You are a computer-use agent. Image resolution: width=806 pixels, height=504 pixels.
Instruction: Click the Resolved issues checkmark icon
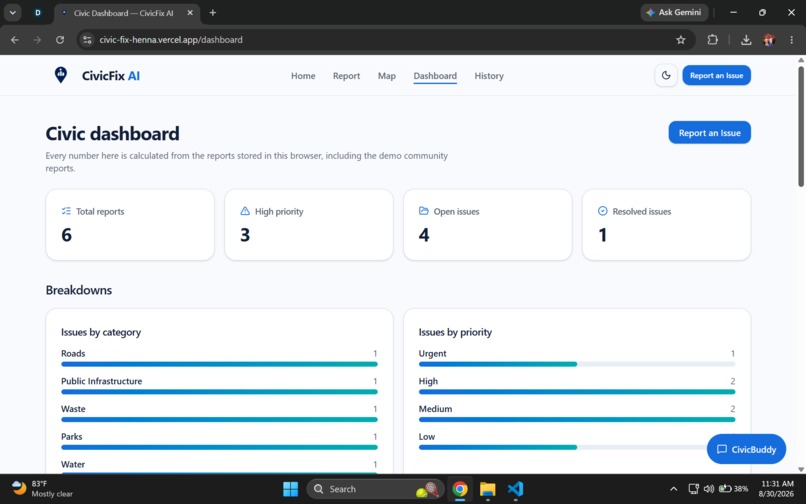click(x=602, y=211)
